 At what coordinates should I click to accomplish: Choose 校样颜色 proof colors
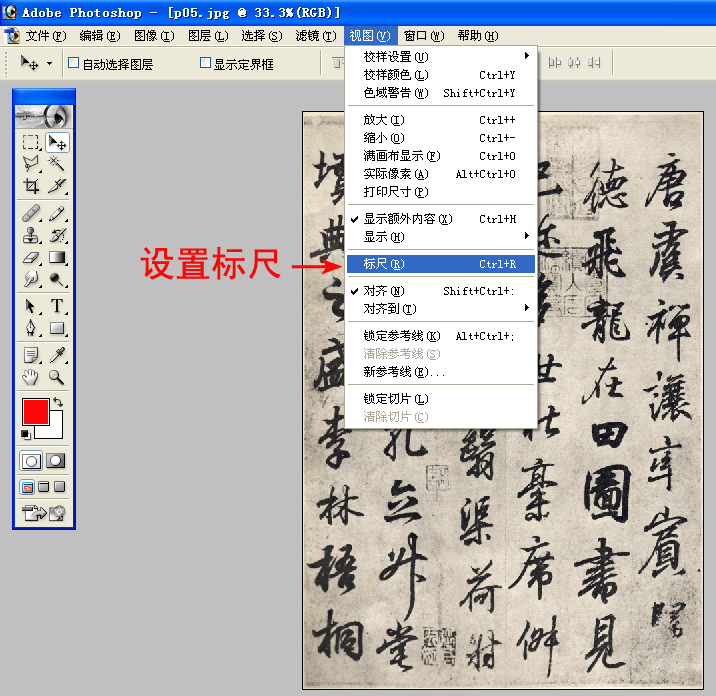[441, 75]
